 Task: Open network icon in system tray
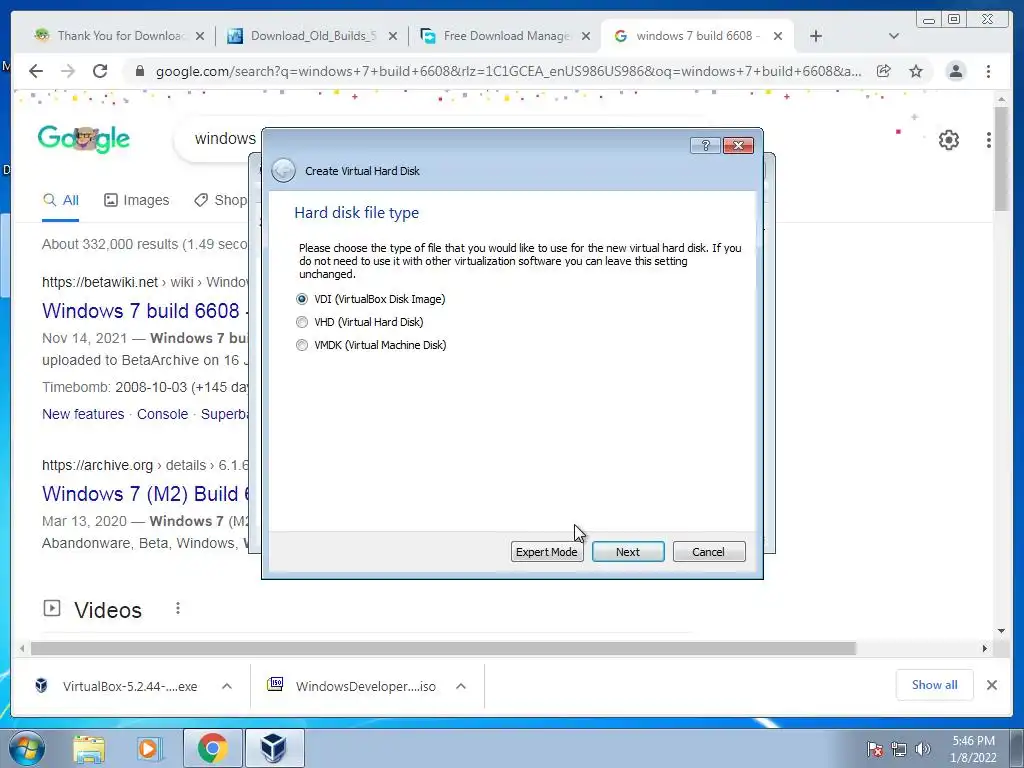(x=899, y=749)
